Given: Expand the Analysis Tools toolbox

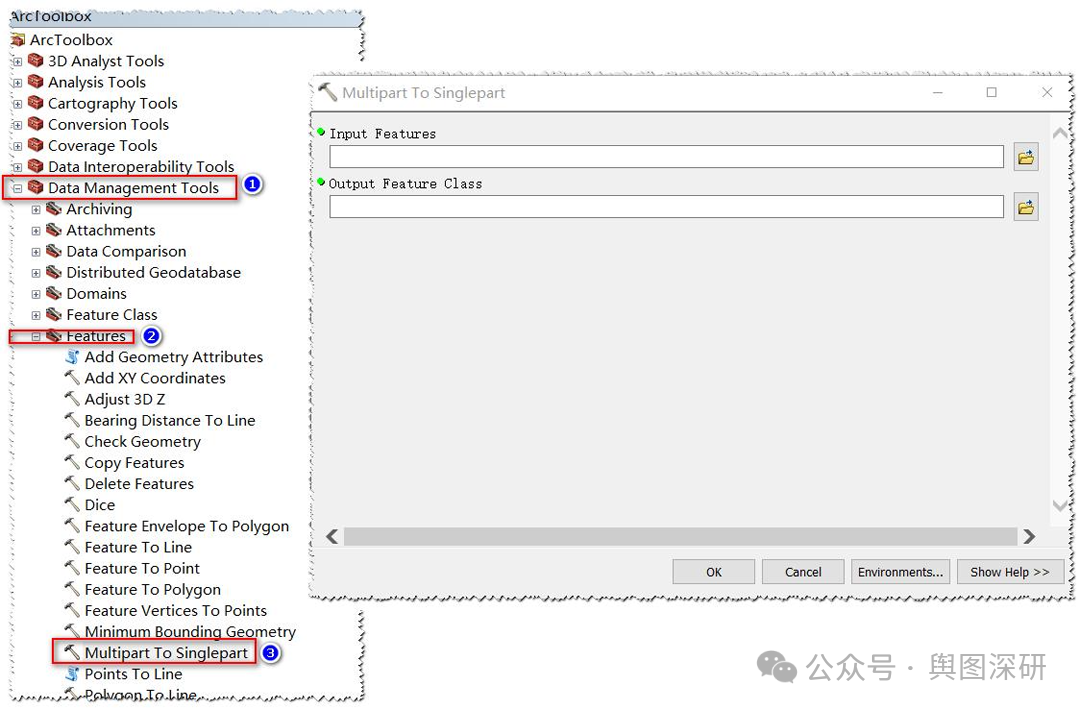Looking at the screenshot, I should click(17, 83).
